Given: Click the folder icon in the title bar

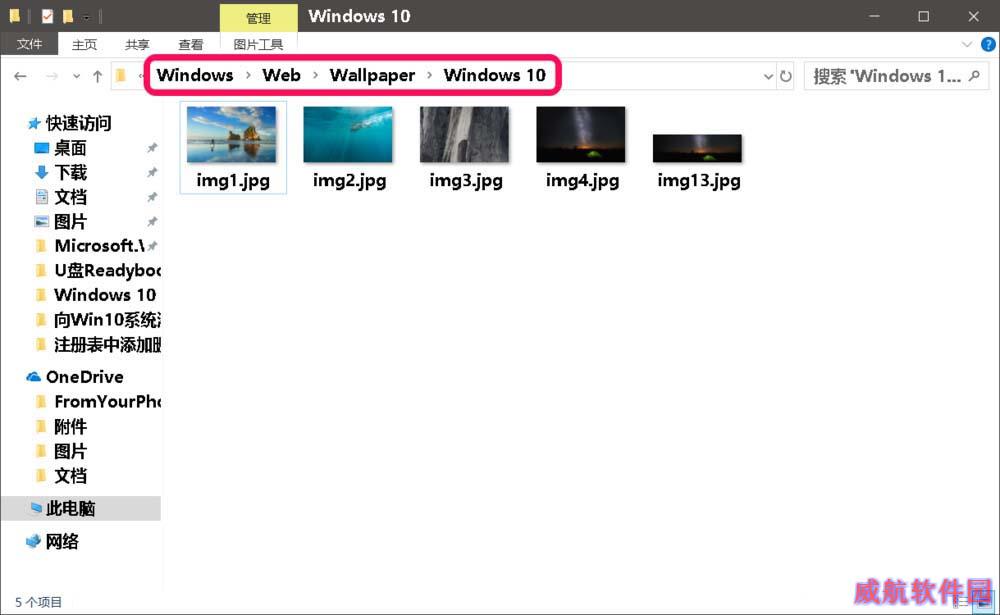Looking at the screenshot, I should tap(15, 15).
